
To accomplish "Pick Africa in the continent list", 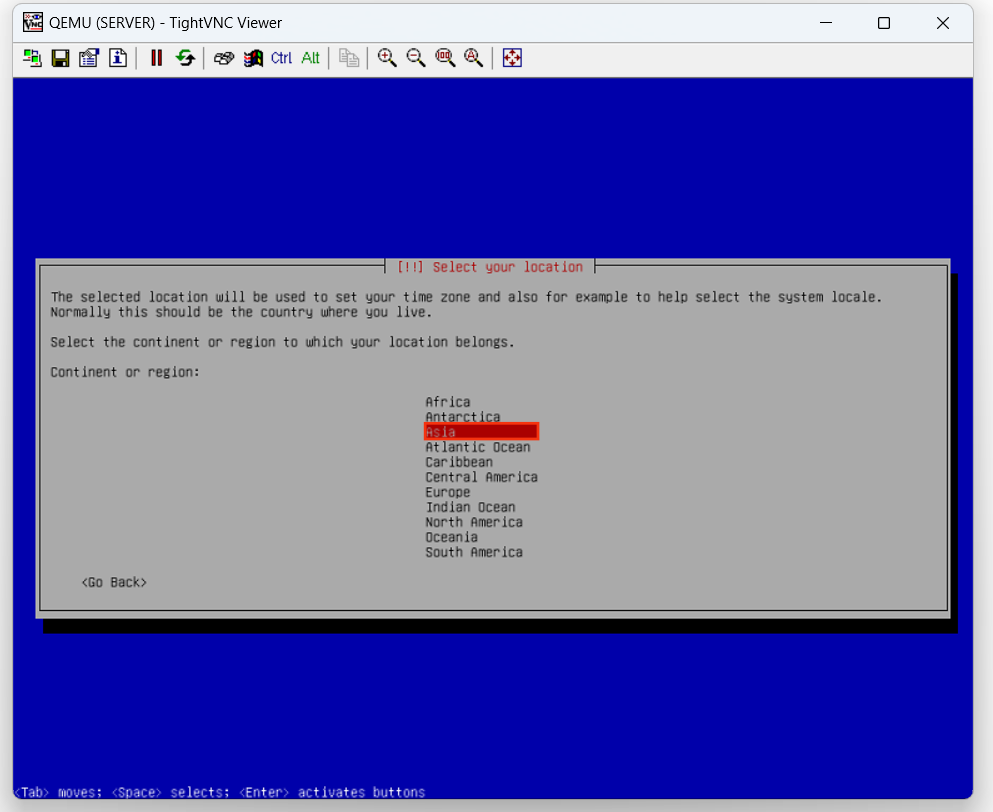I will tap(448, 402).
